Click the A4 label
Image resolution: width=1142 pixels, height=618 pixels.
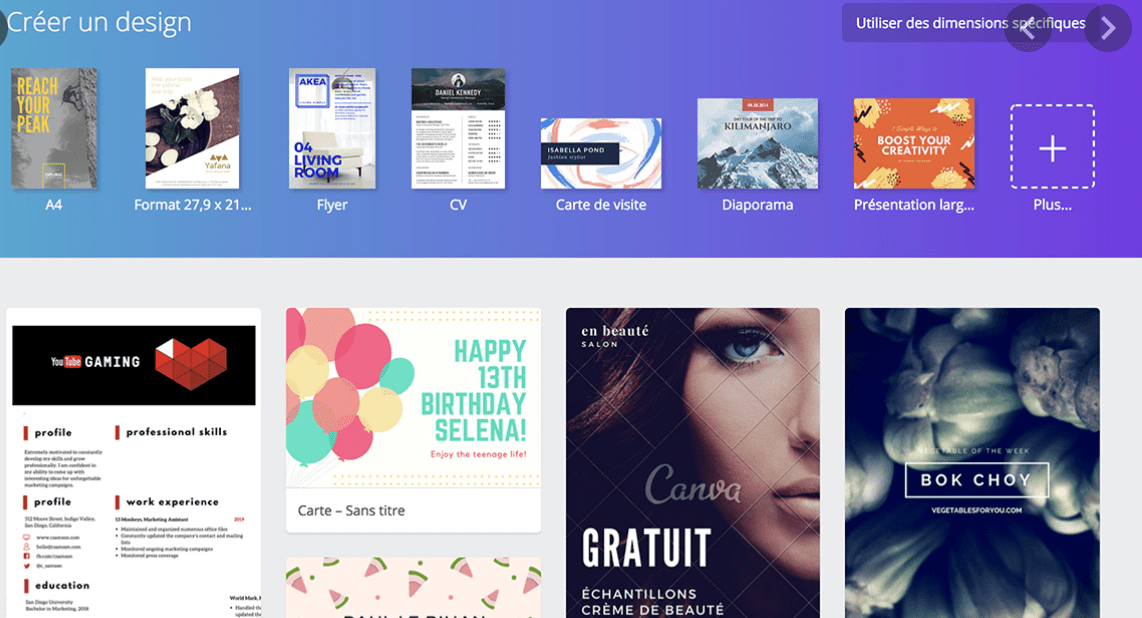[x=54, y=205]
